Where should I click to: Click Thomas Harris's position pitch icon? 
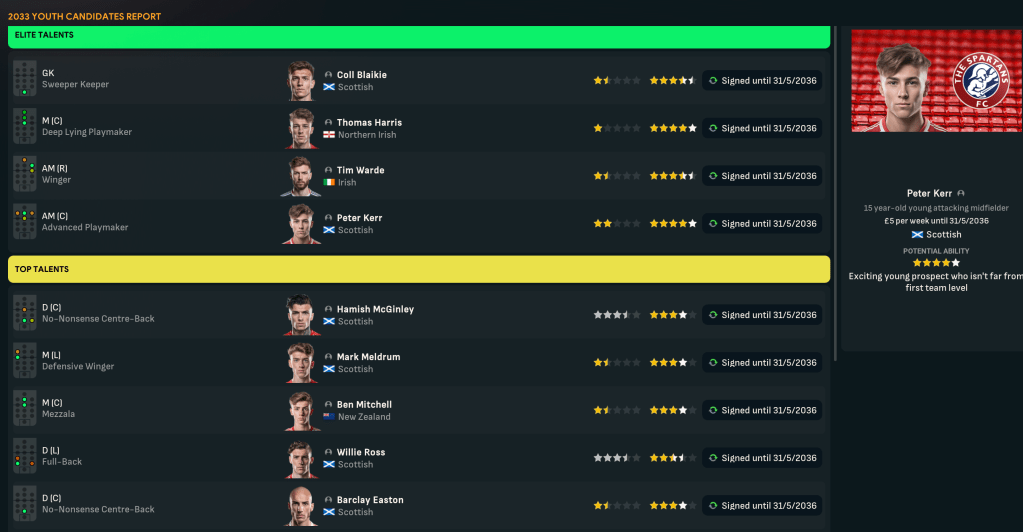pos(24,128)
